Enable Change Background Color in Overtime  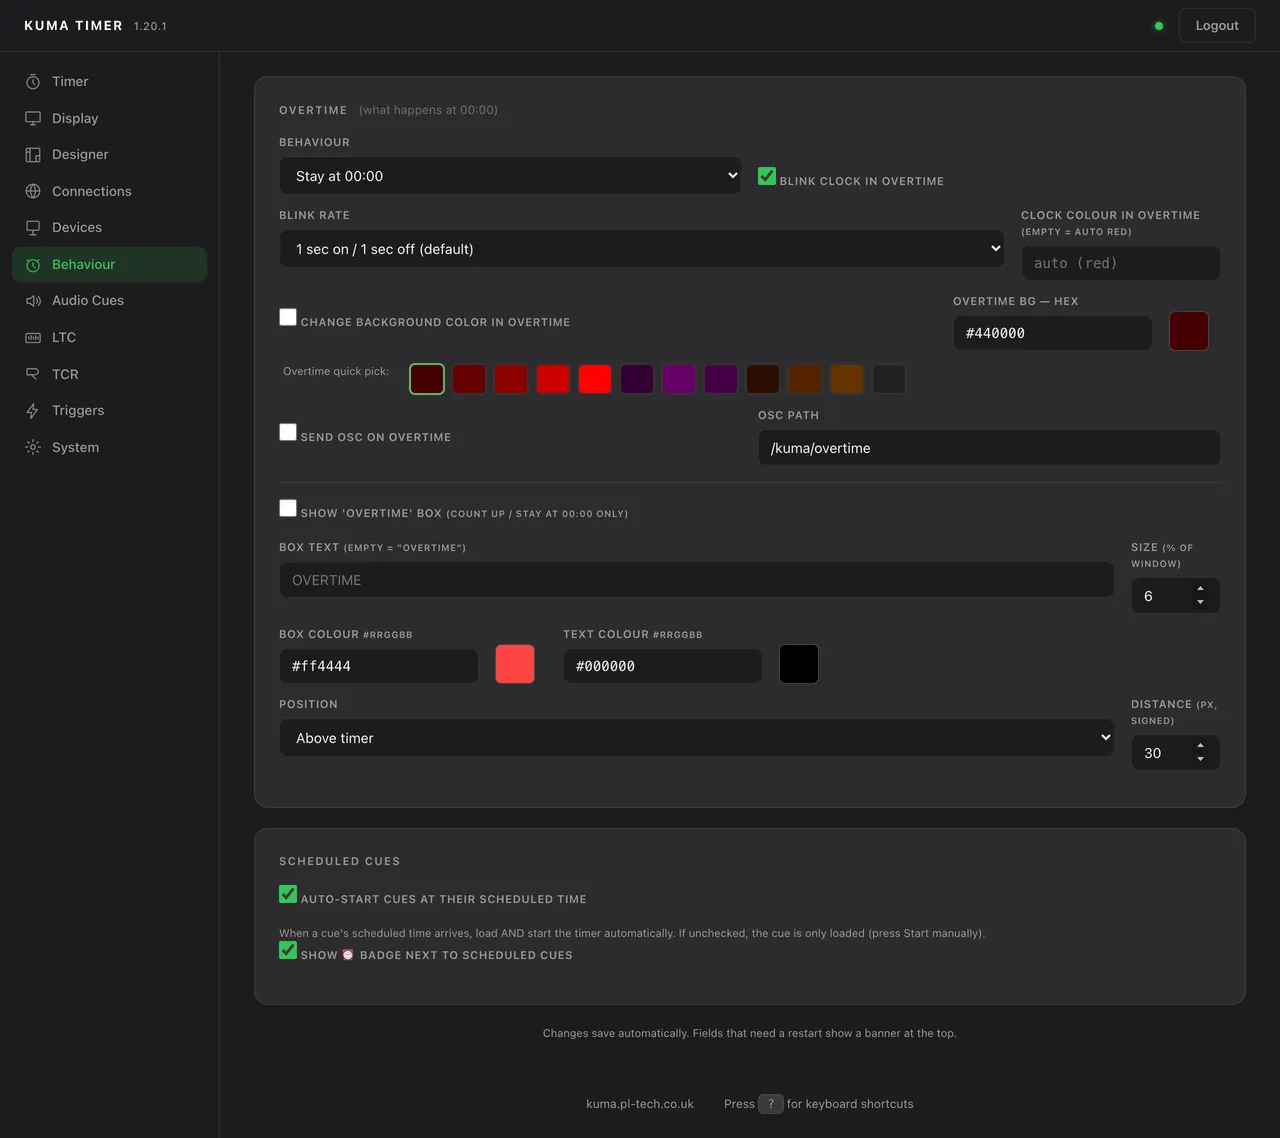pyautogui.click(x=288, y=317)
